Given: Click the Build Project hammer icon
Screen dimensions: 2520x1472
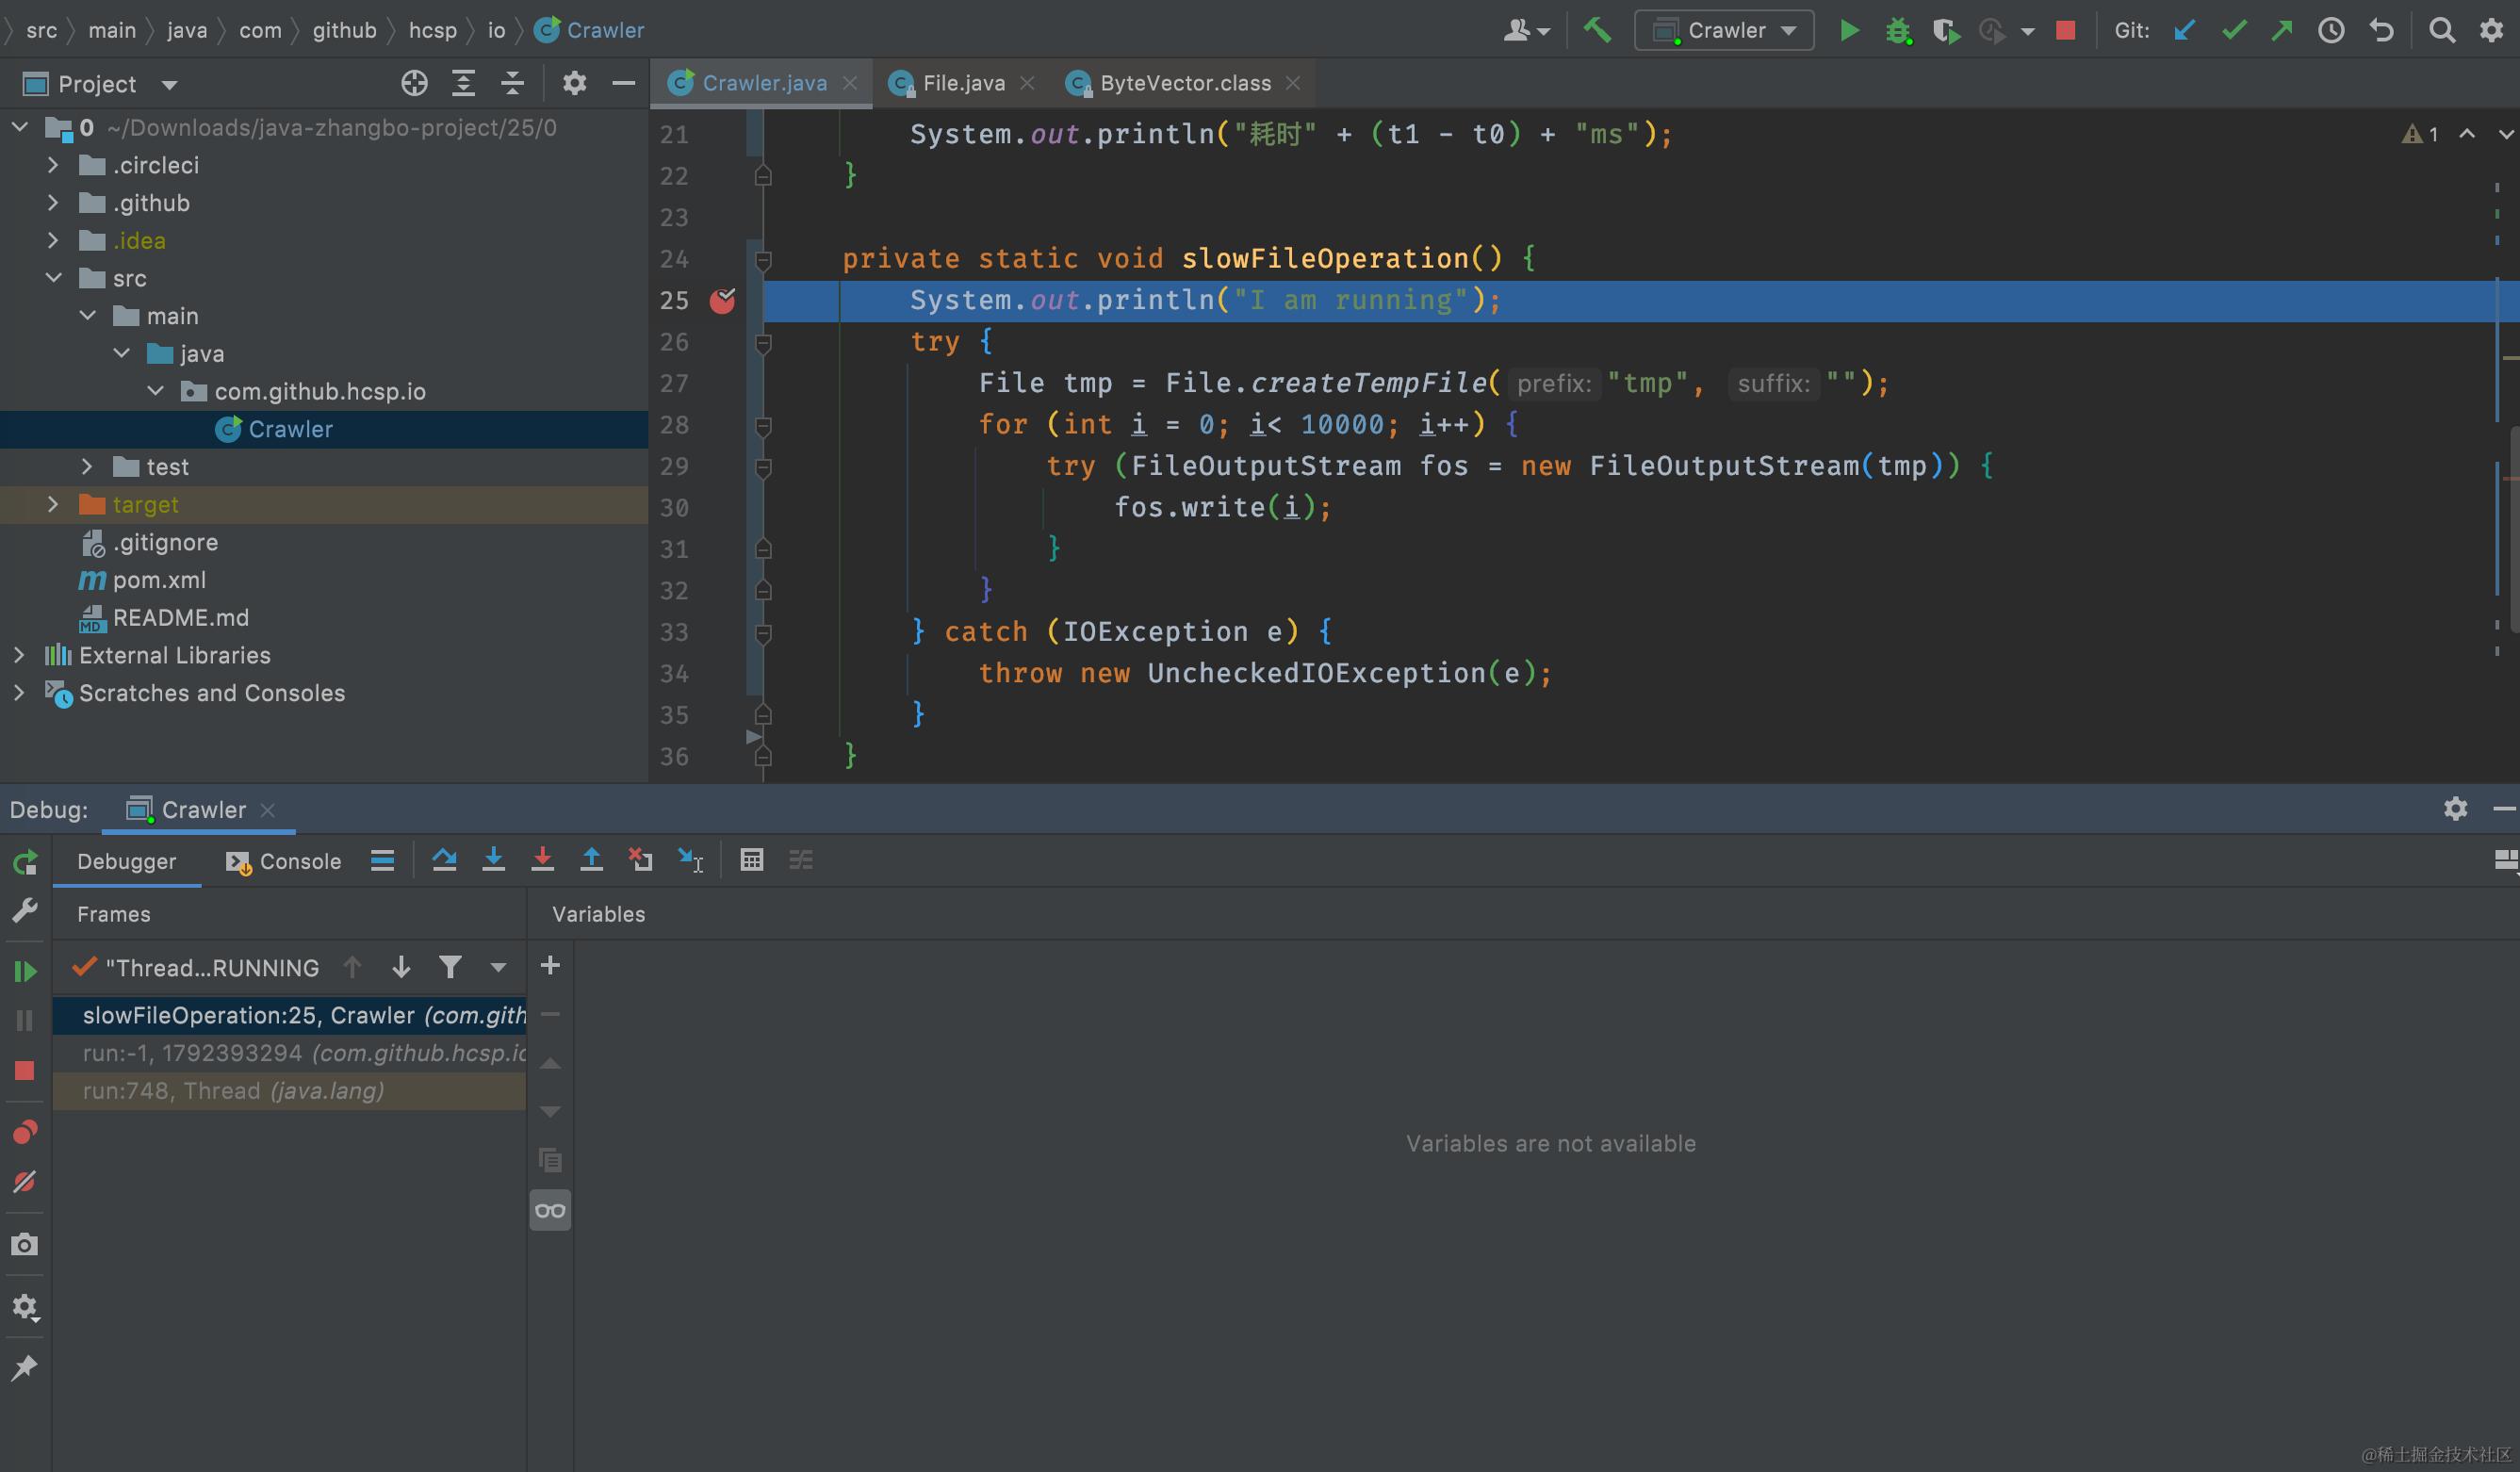Looking at the screenshot, I should [1597, 30].
